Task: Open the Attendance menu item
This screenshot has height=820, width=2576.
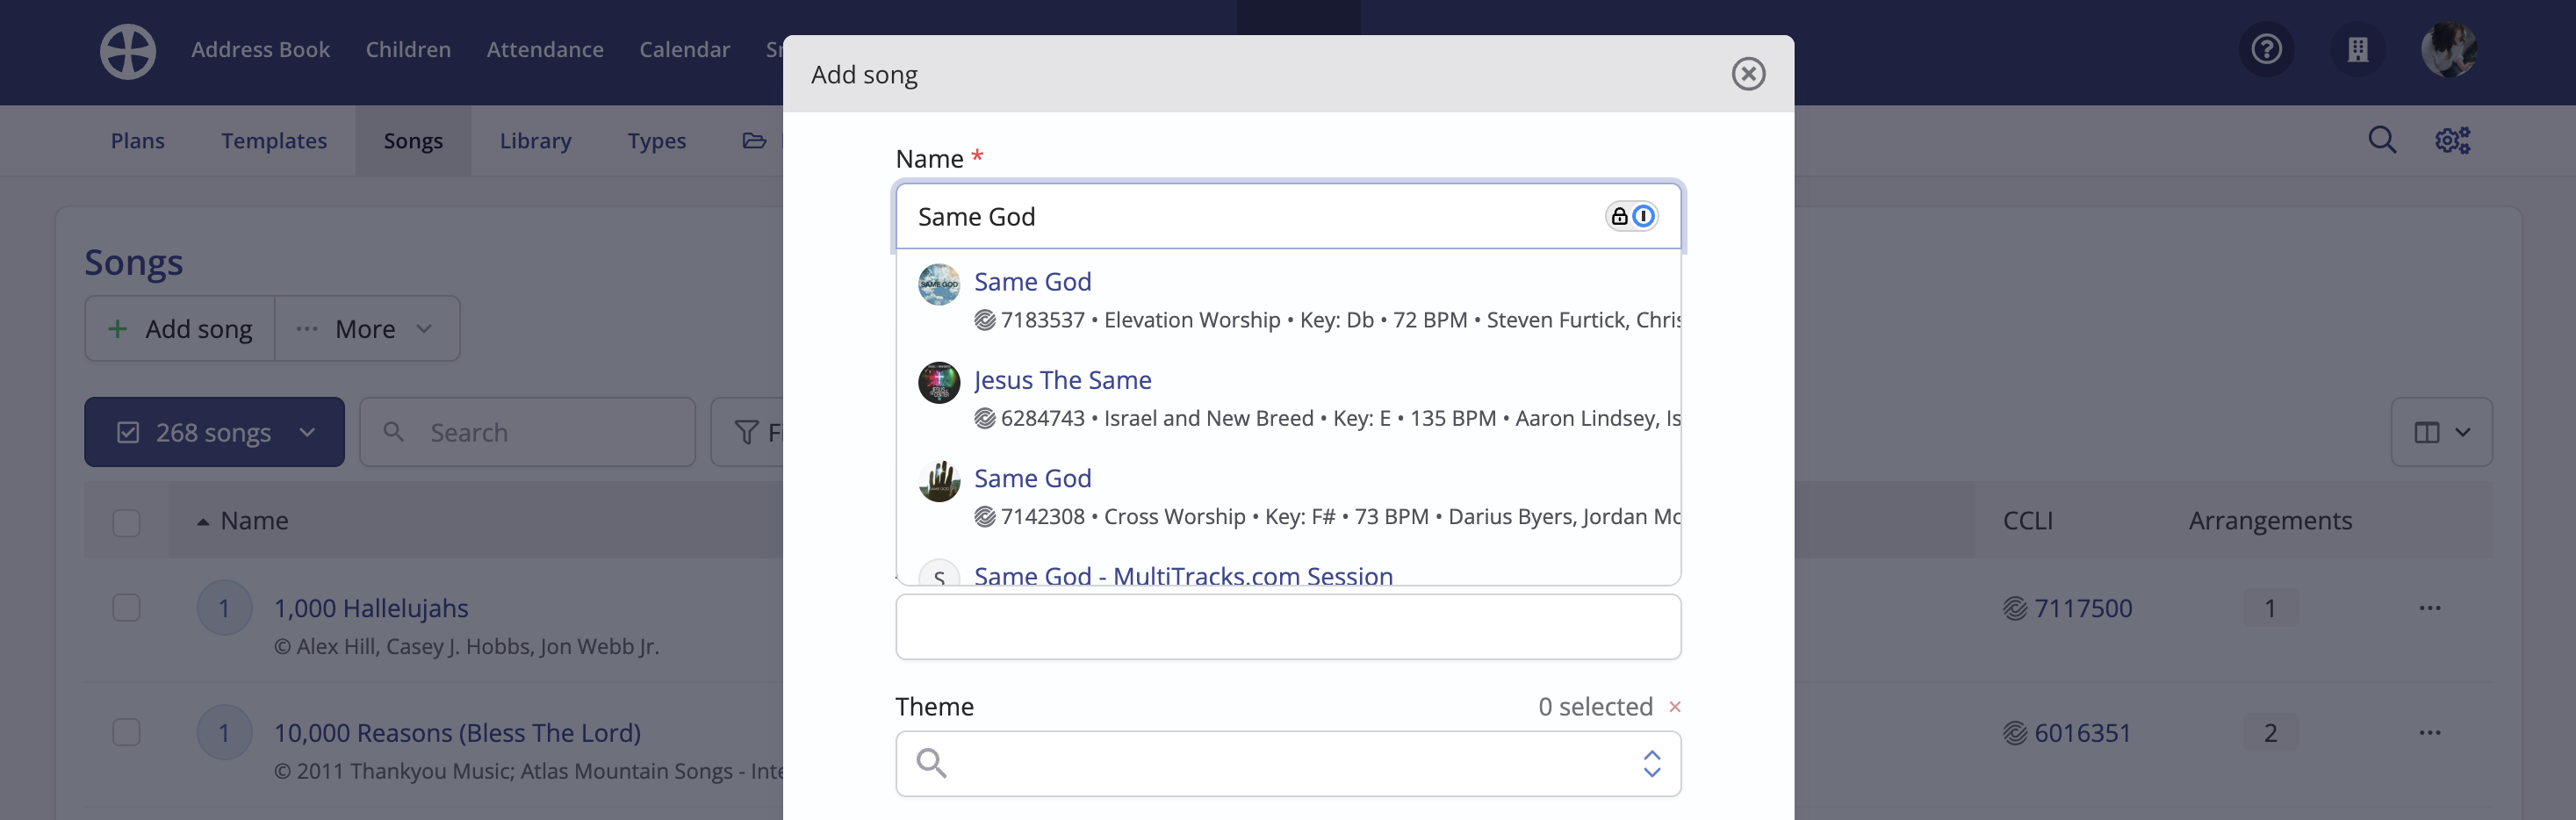Action: tap(545, 50)
